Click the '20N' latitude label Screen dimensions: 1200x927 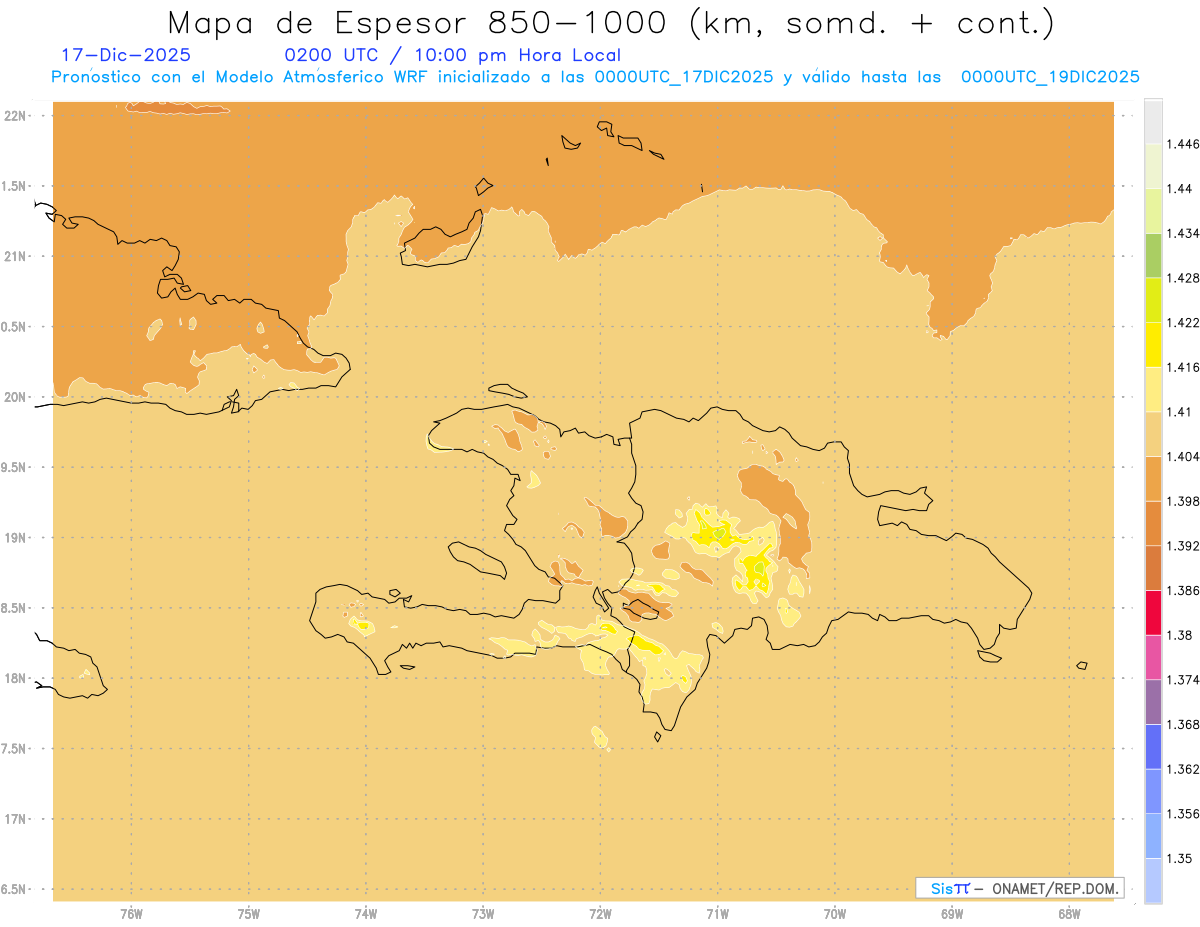[16, 397]
